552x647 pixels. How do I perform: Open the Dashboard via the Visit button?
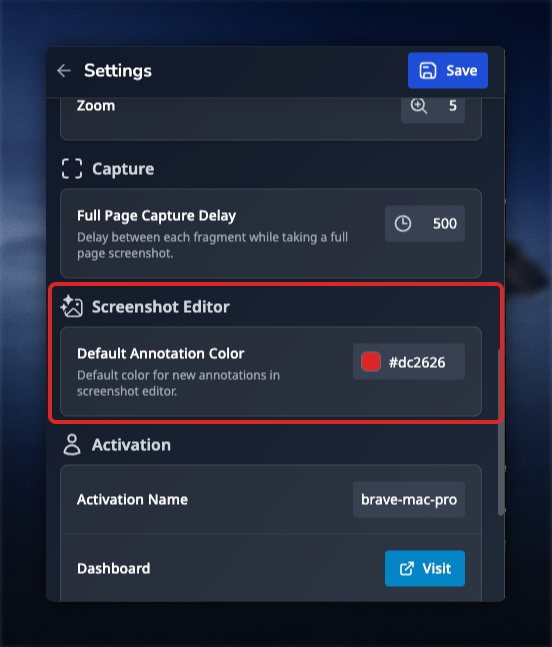tap(425, 569)
